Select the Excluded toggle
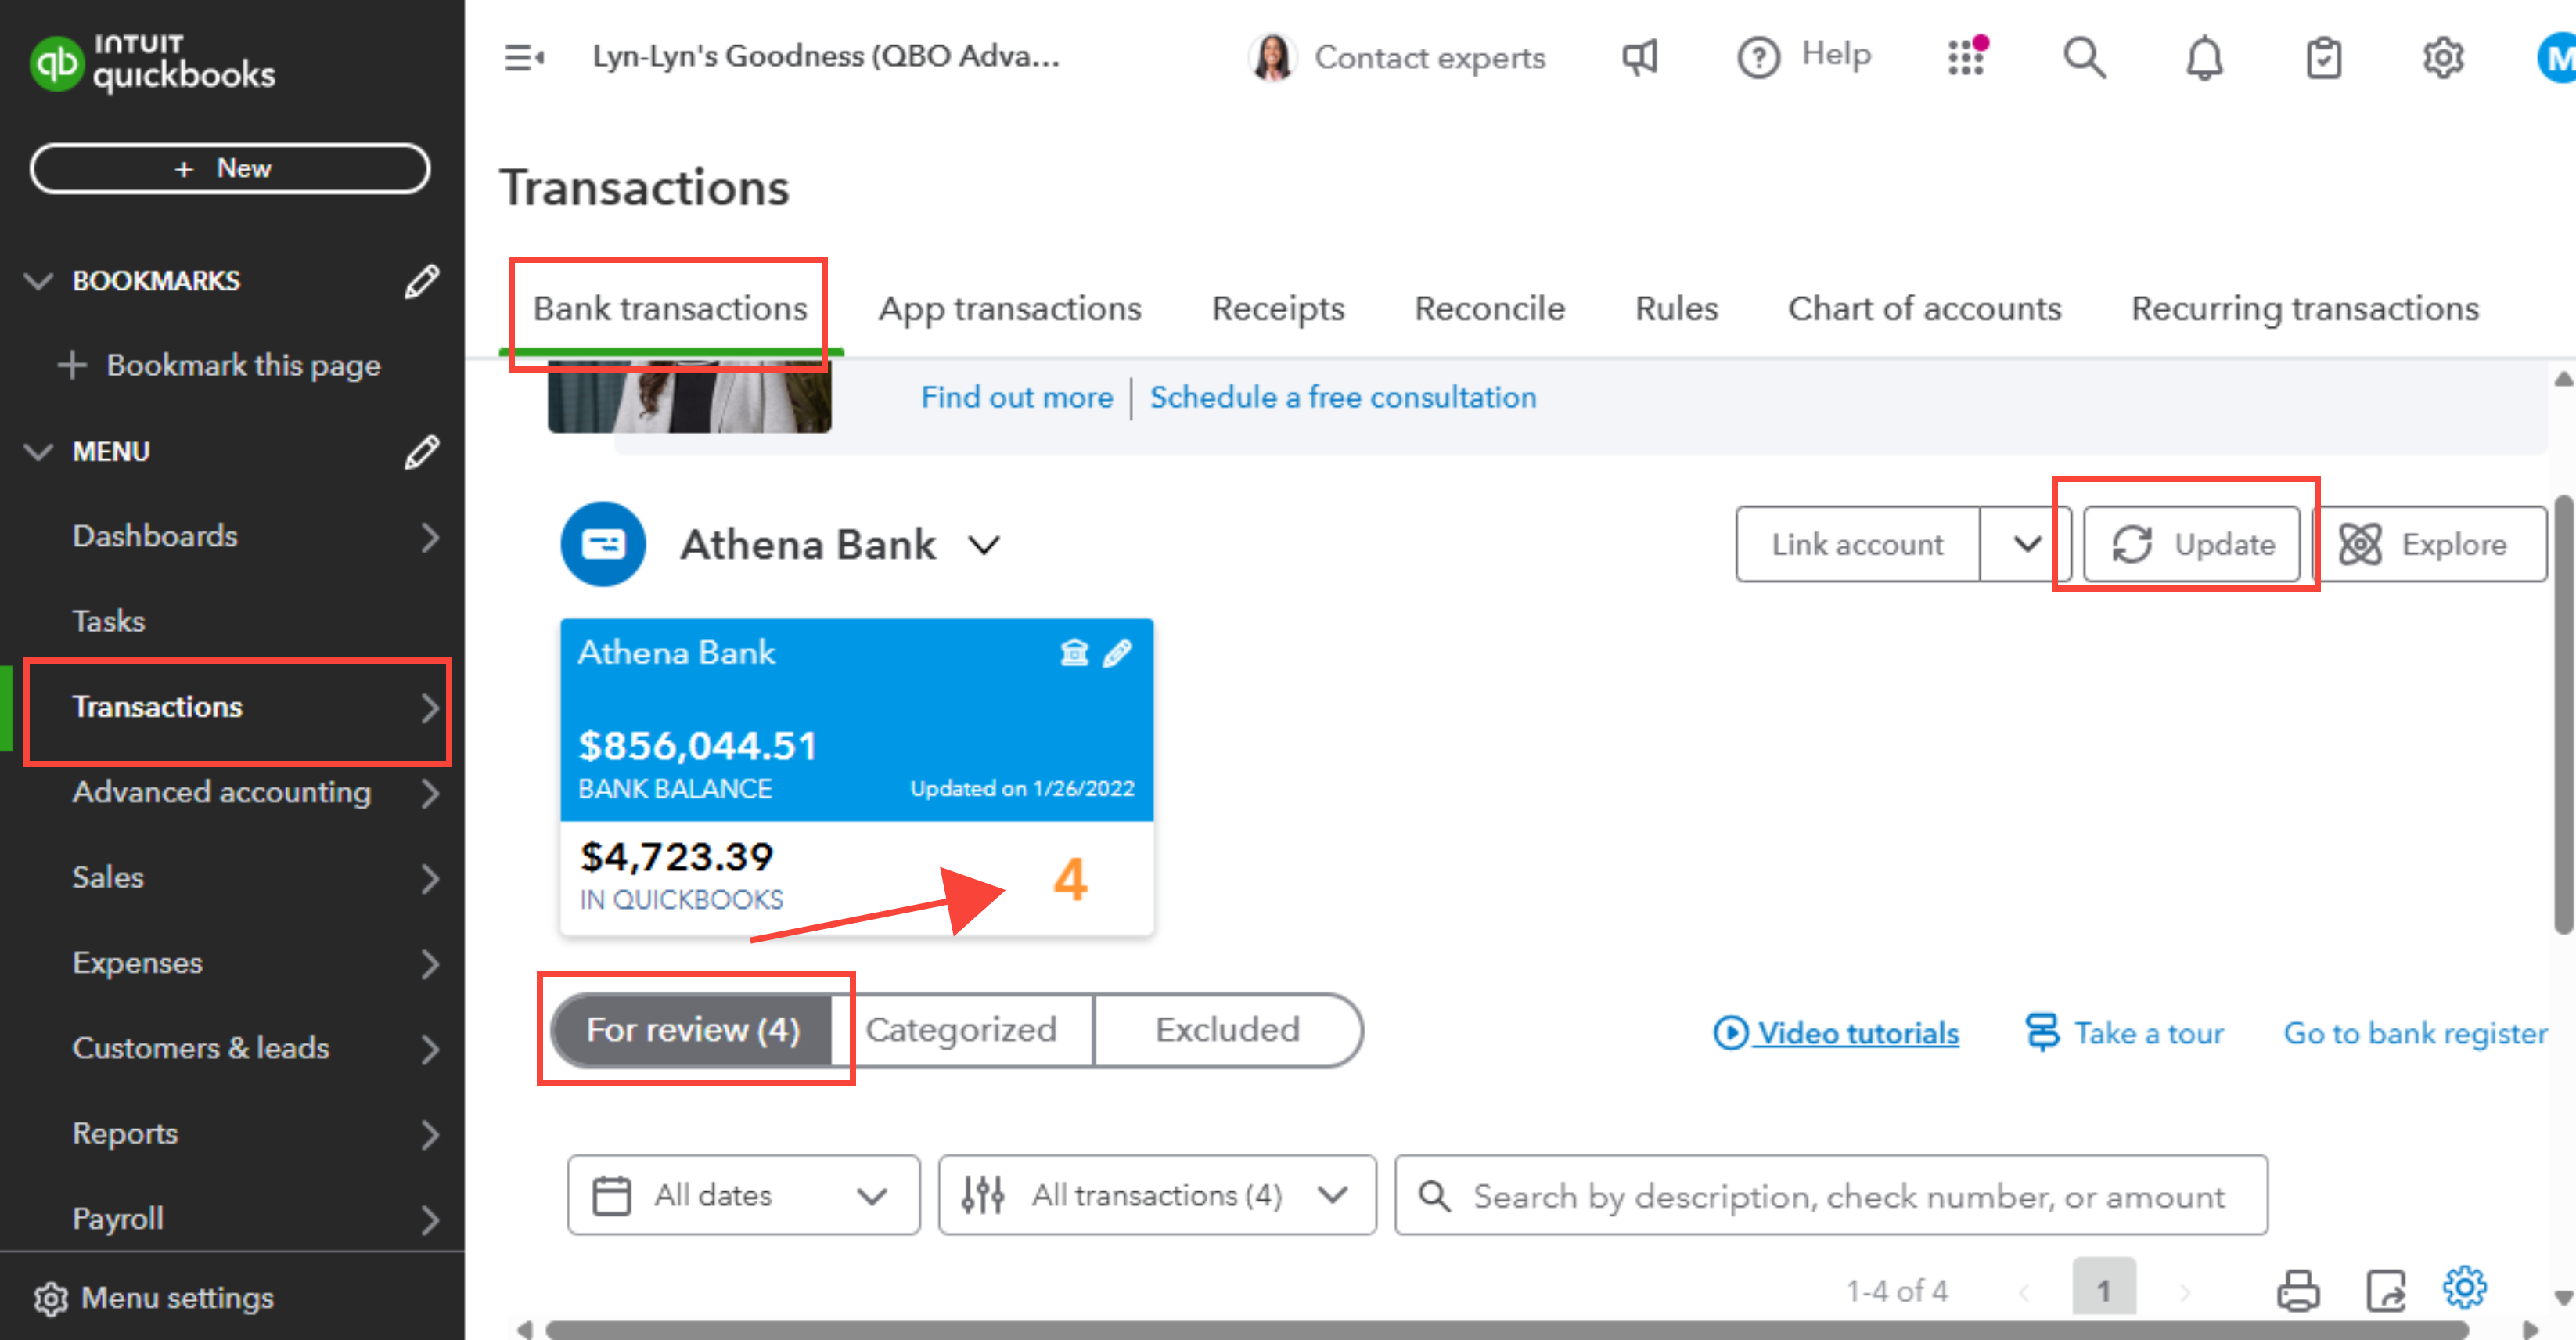 click(x=1228, y=1030)
